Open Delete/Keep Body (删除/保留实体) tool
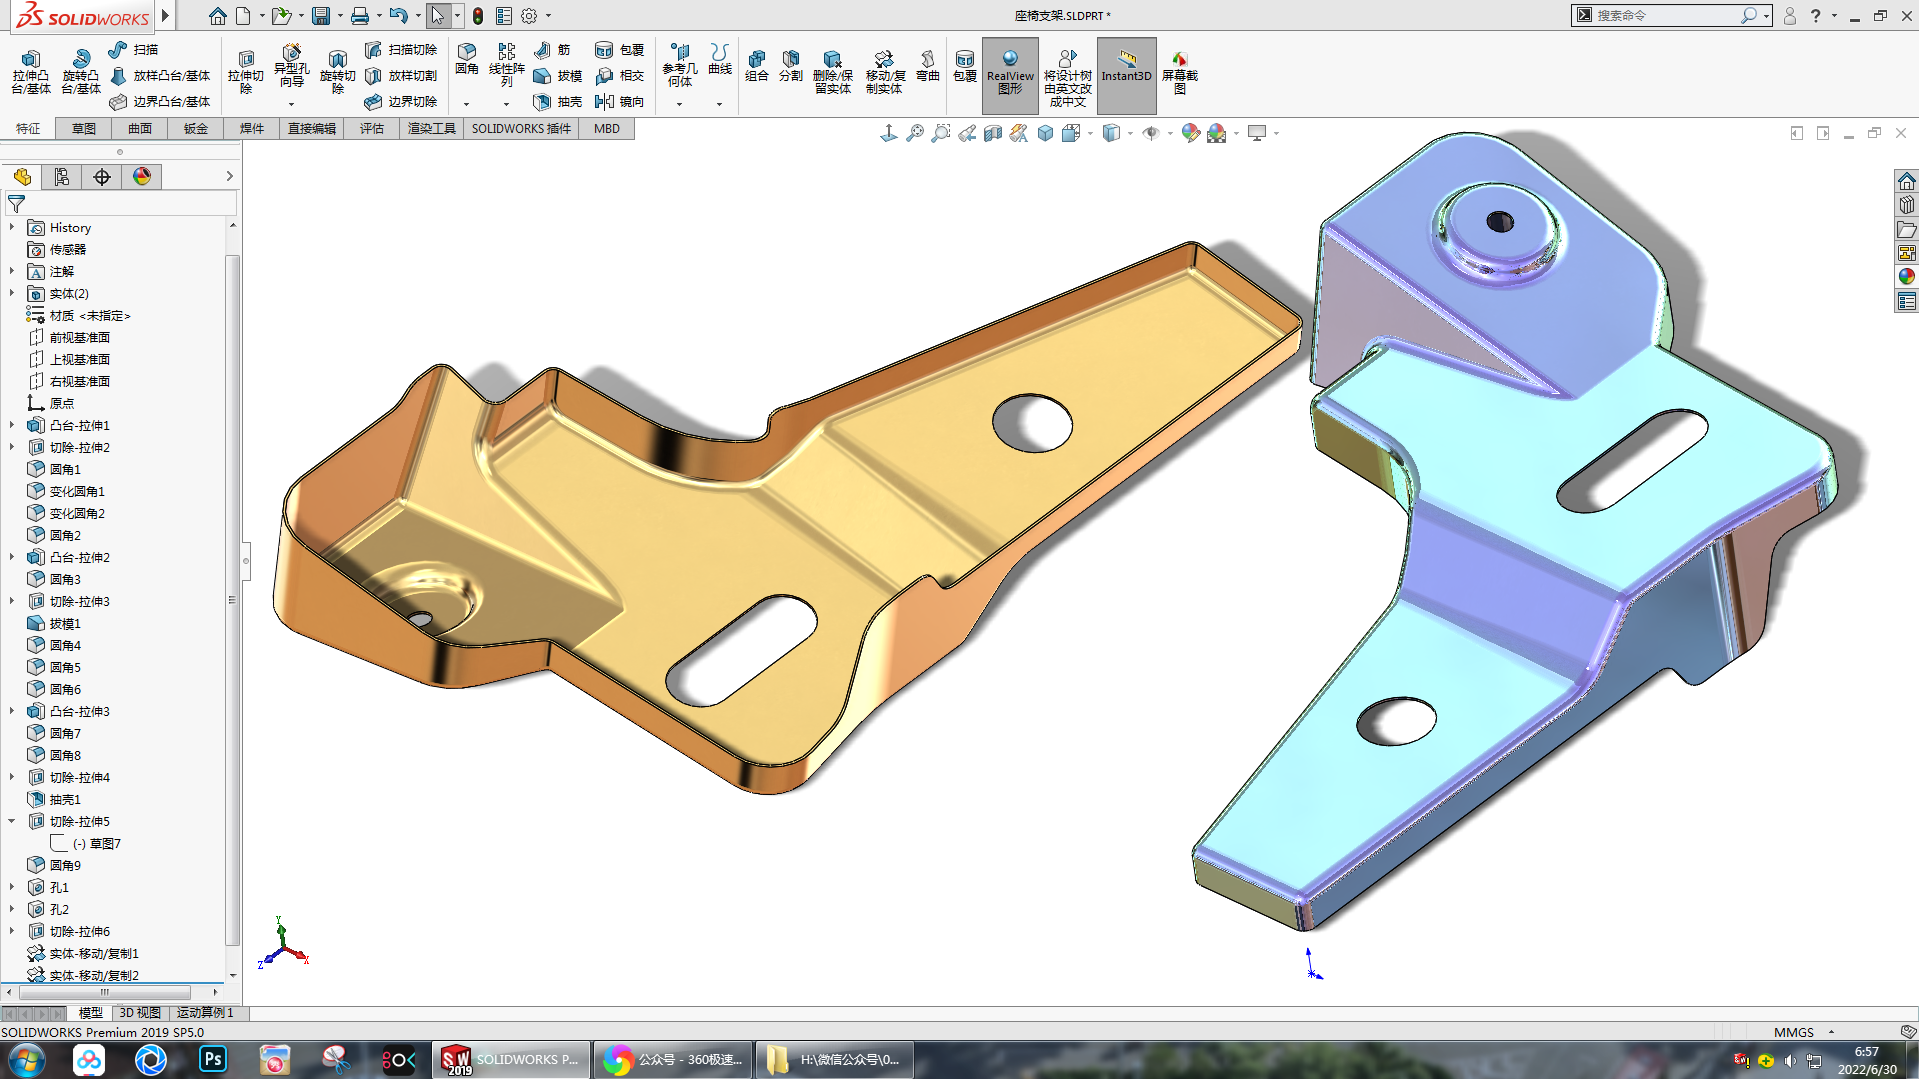 pyautogui.click(x=833, y=72)
